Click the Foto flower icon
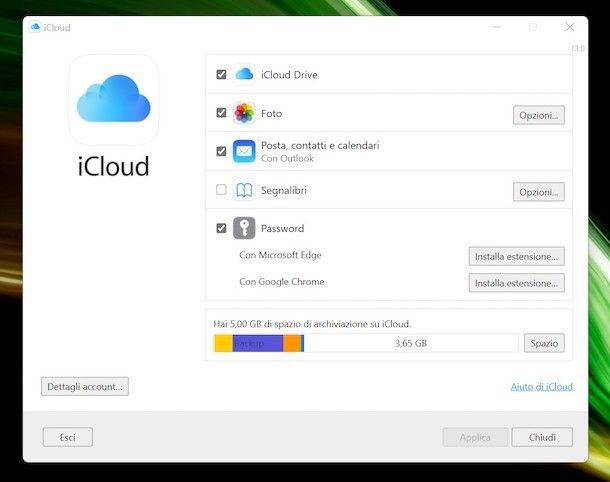Screen dimensions: 610x482 (x=244, y=113)
